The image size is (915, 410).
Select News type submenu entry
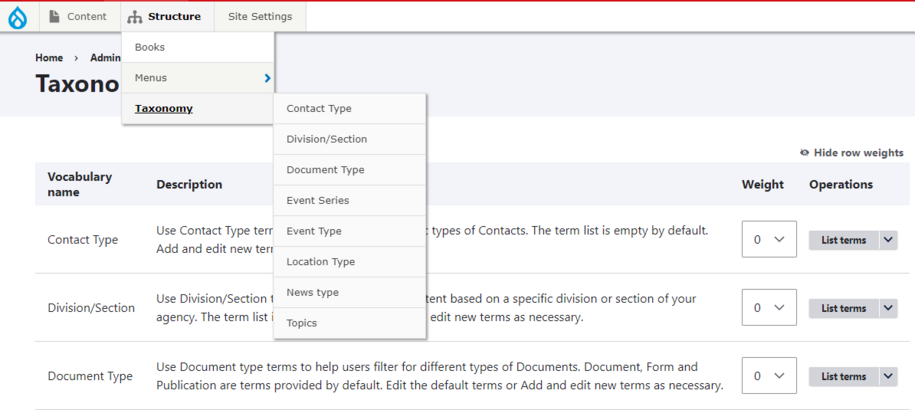tap(312, 292)
